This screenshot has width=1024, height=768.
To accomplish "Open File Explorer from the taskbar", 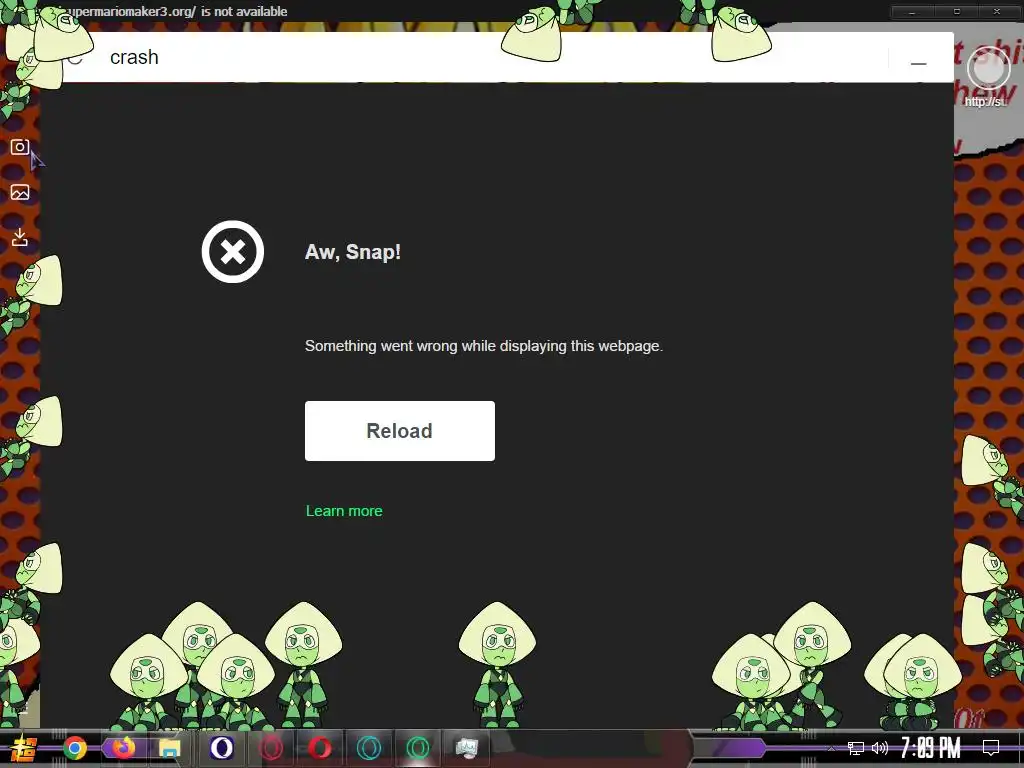I will (x=170, y=748).
